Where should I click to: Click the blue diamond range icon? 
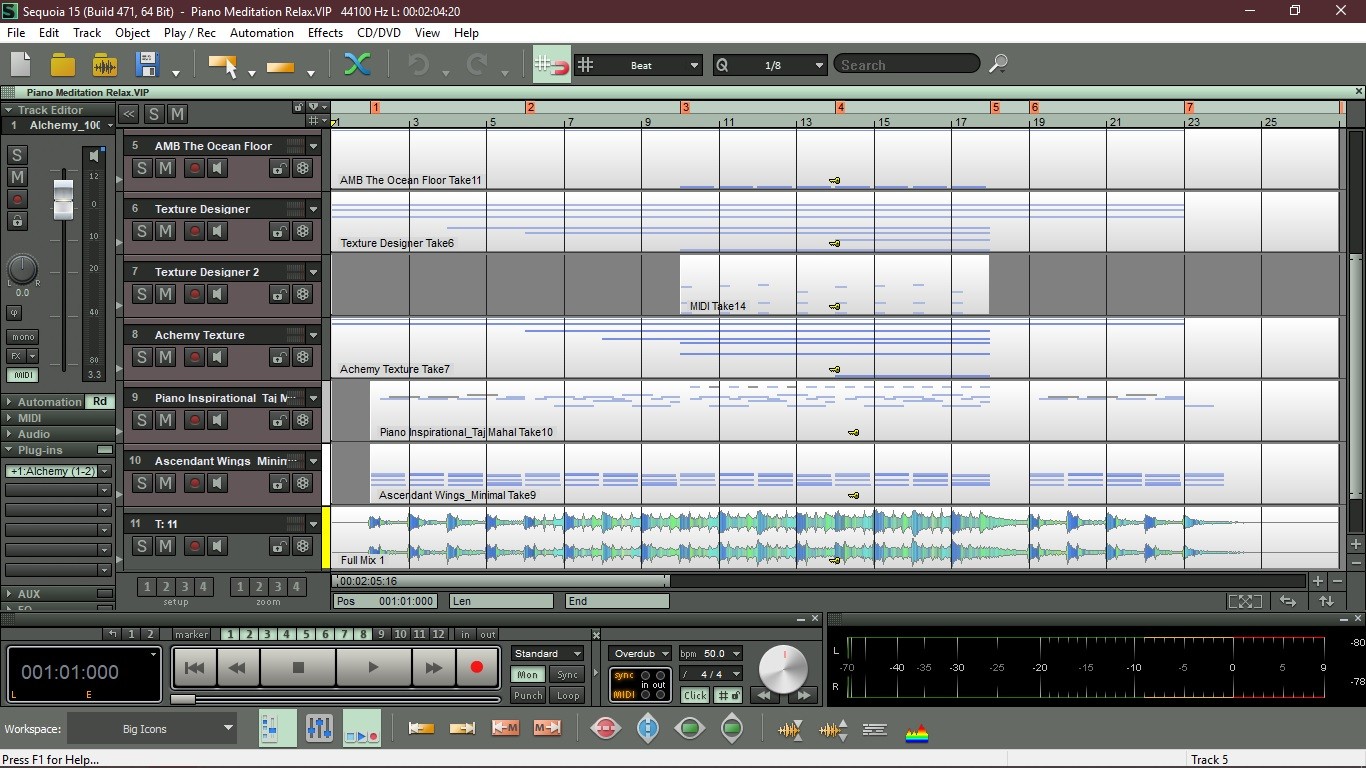pyautogui.click(x=648, y=729)
